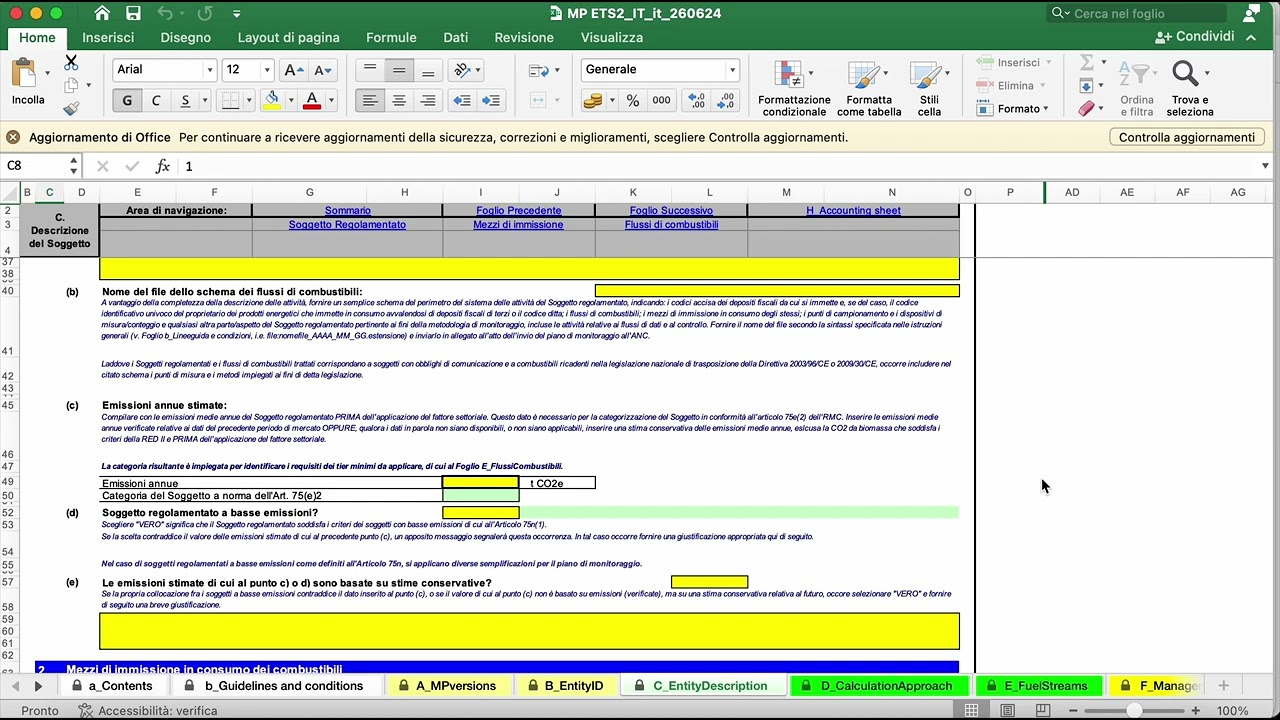Decrease font size with the A-down icon
The image size is (1280, 720).
pyautogui.click(x=323, y=70)
